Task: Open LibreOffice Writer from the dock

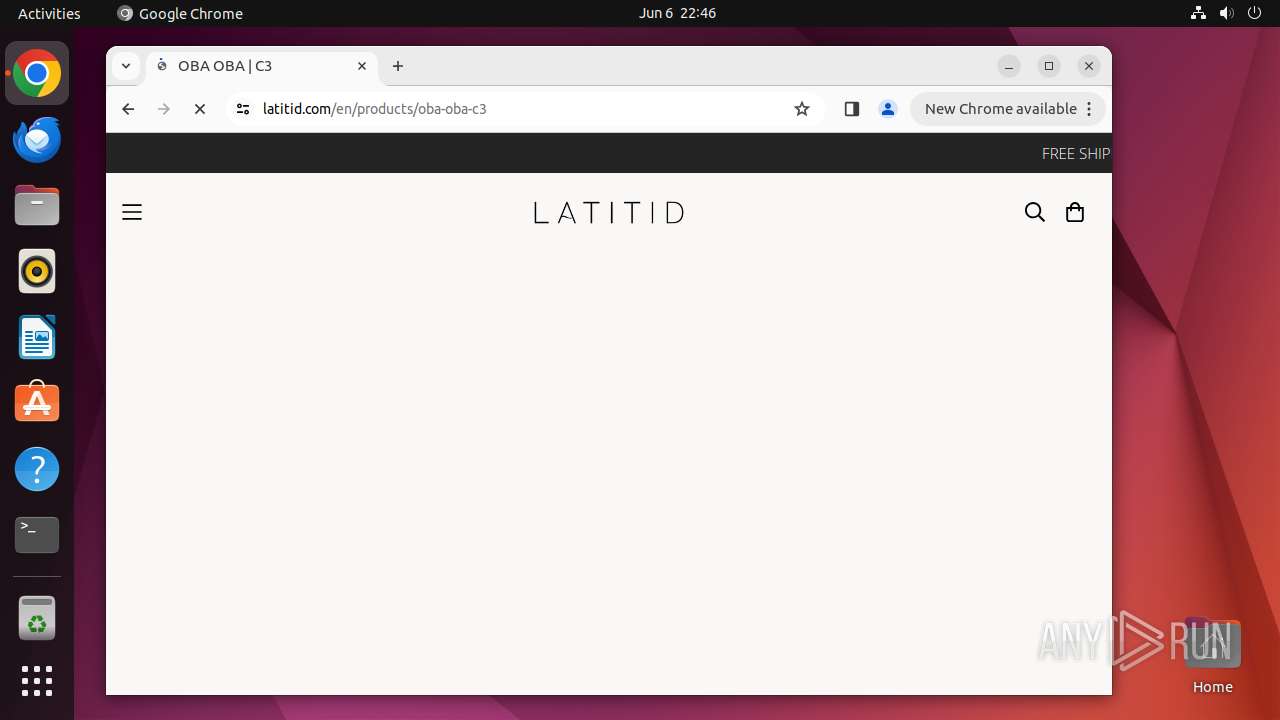Action: (37, 337)
